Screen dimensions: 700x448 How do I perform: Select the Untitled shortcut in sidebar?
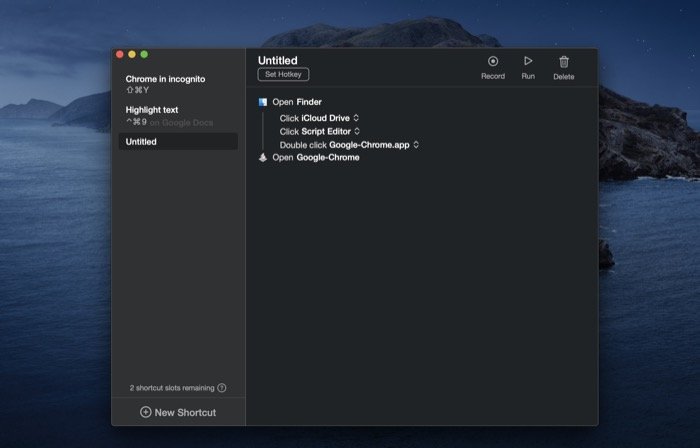coord(178,141)
